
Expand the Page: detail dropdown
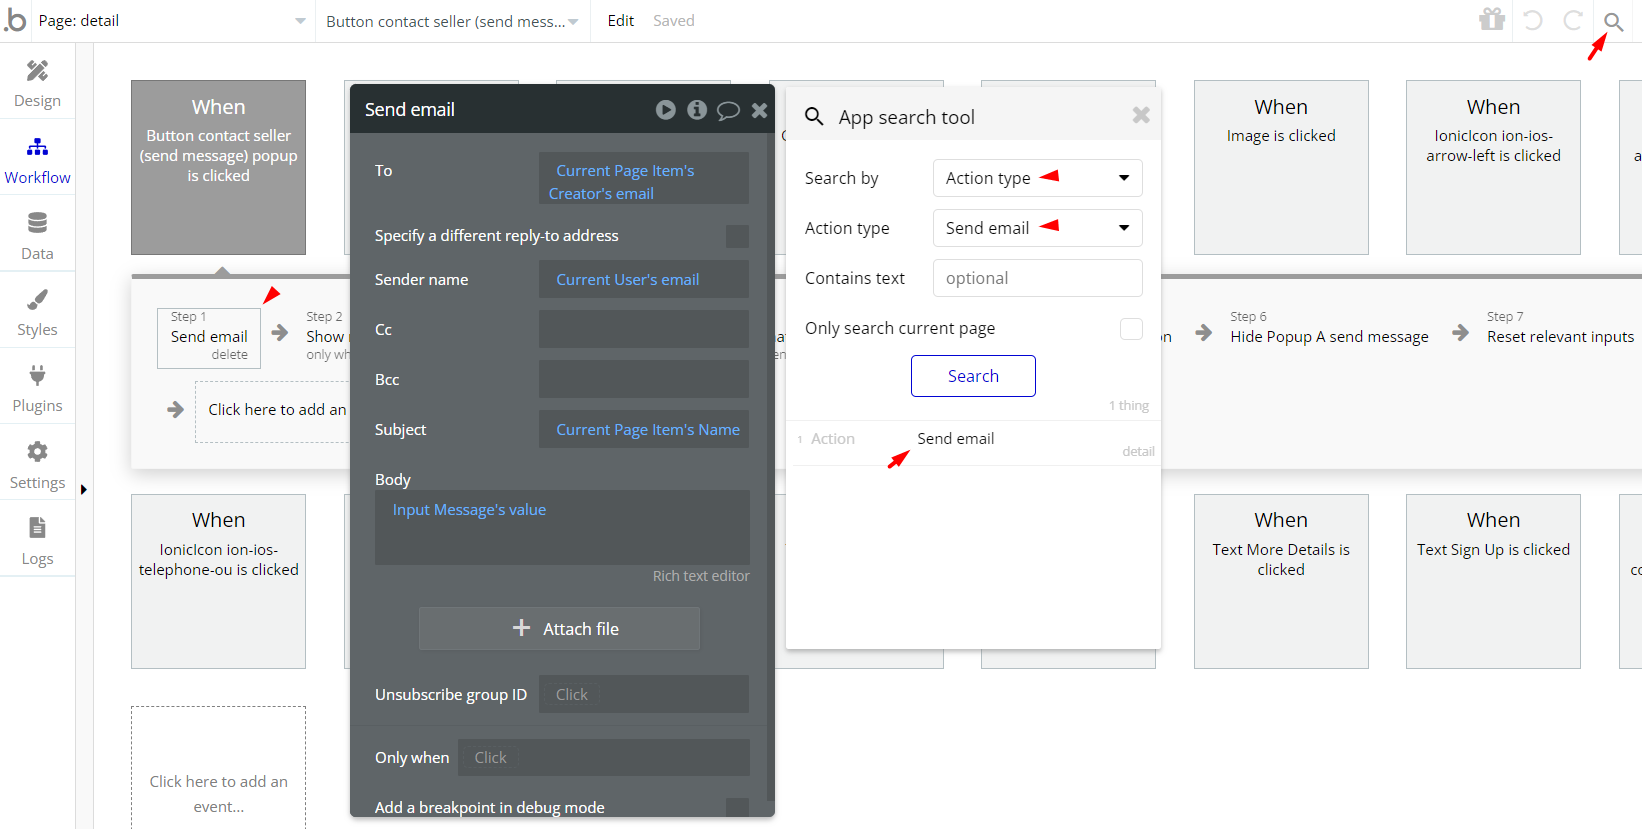(x=172, y=21)
